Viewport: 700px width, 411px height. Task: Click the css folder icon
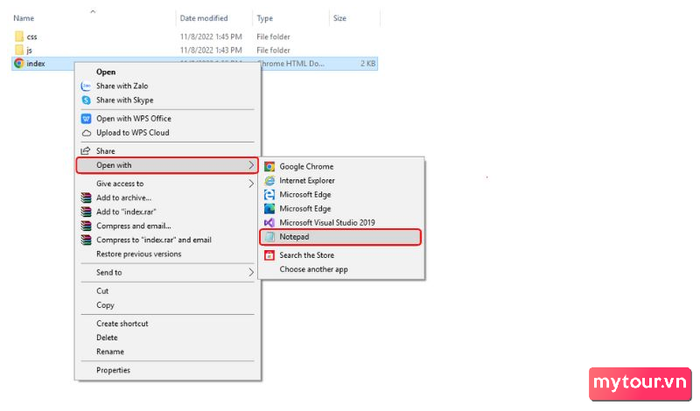pos(19,36)
